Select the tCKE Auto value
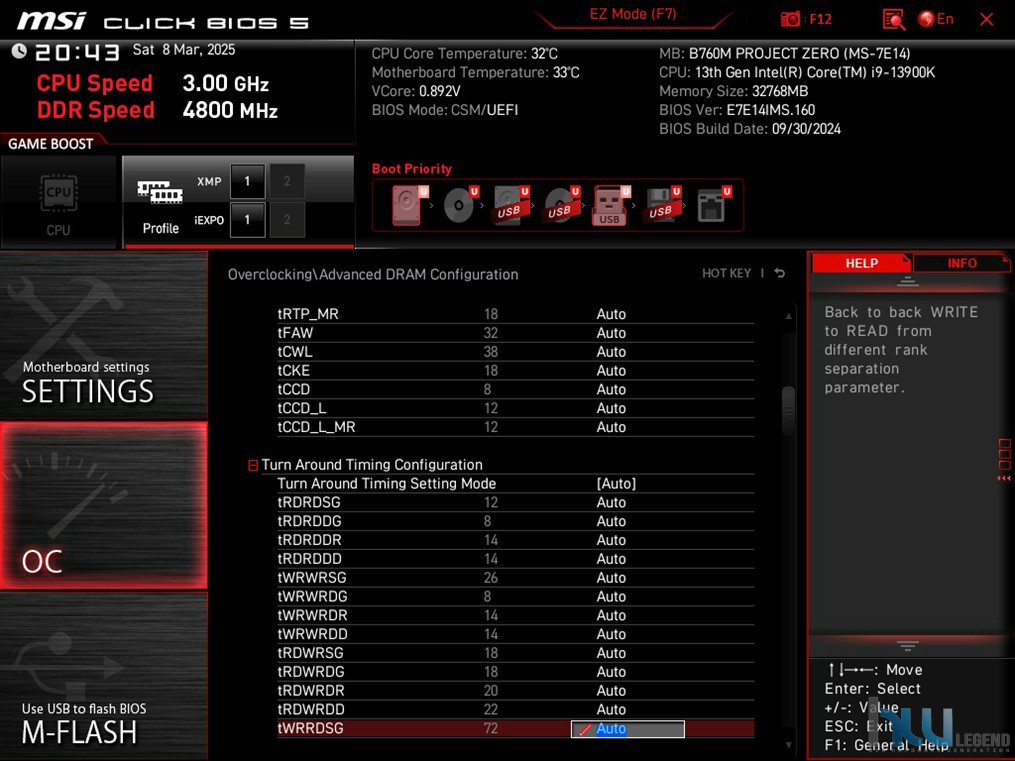The height and width of the screenshot is (761, 1015). pos(611,370)
